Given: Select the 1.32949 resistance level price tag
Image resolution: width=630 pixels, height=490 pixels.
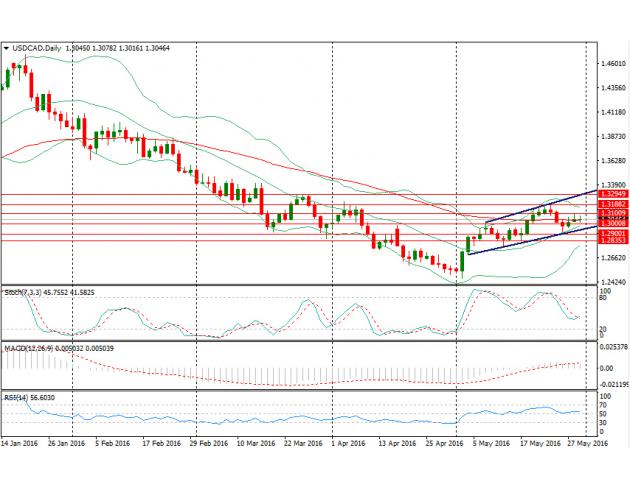Looking at the screenshot, I should 609,194.
